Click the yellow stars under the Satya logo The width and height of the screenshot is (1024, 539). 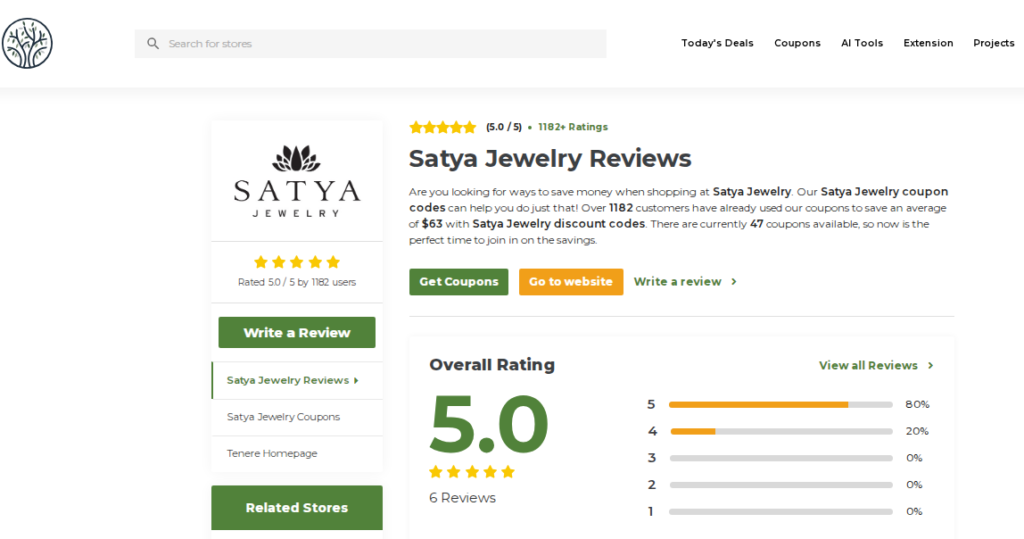click(x=296, y=262)
